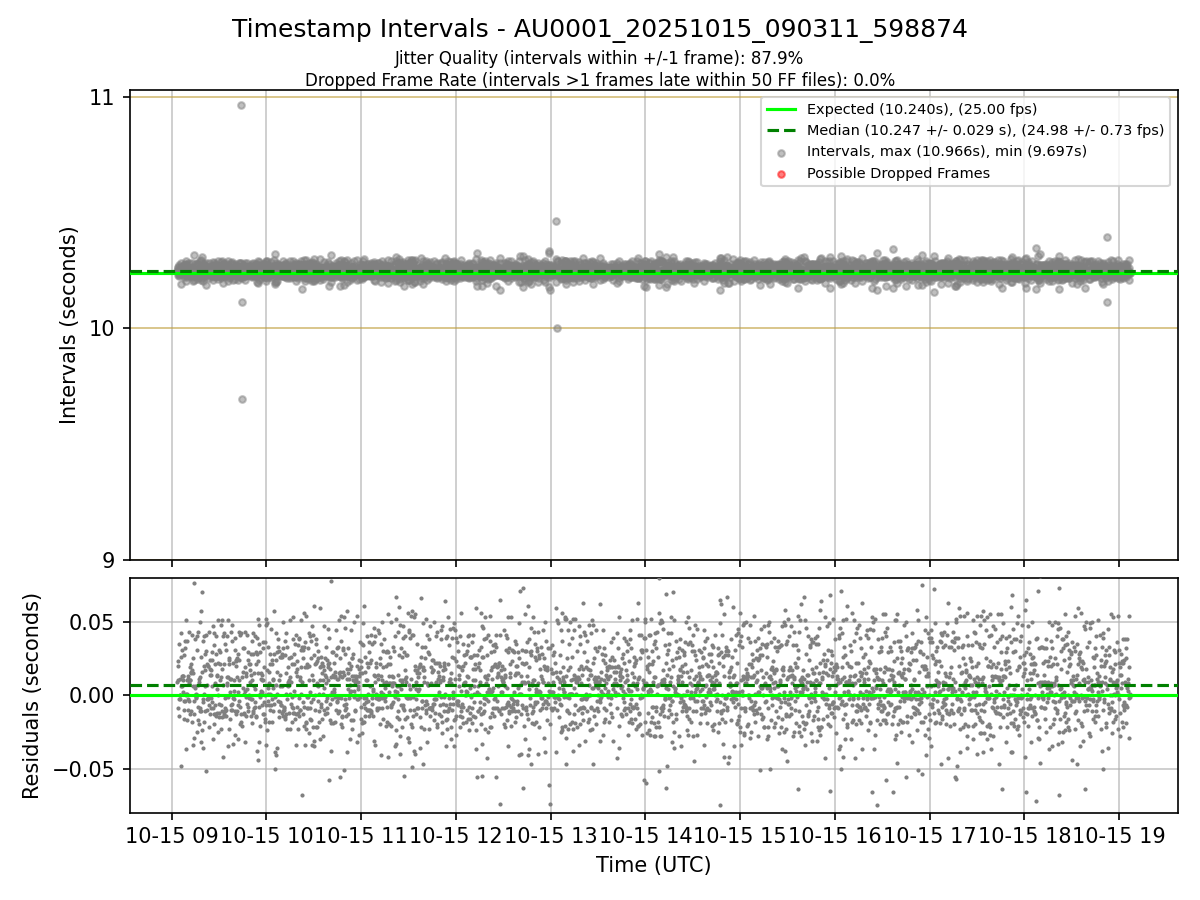This screenshot has width=1200, height=900.
Task: Click the y-axis tick label '10'
Action: (102, 328)
